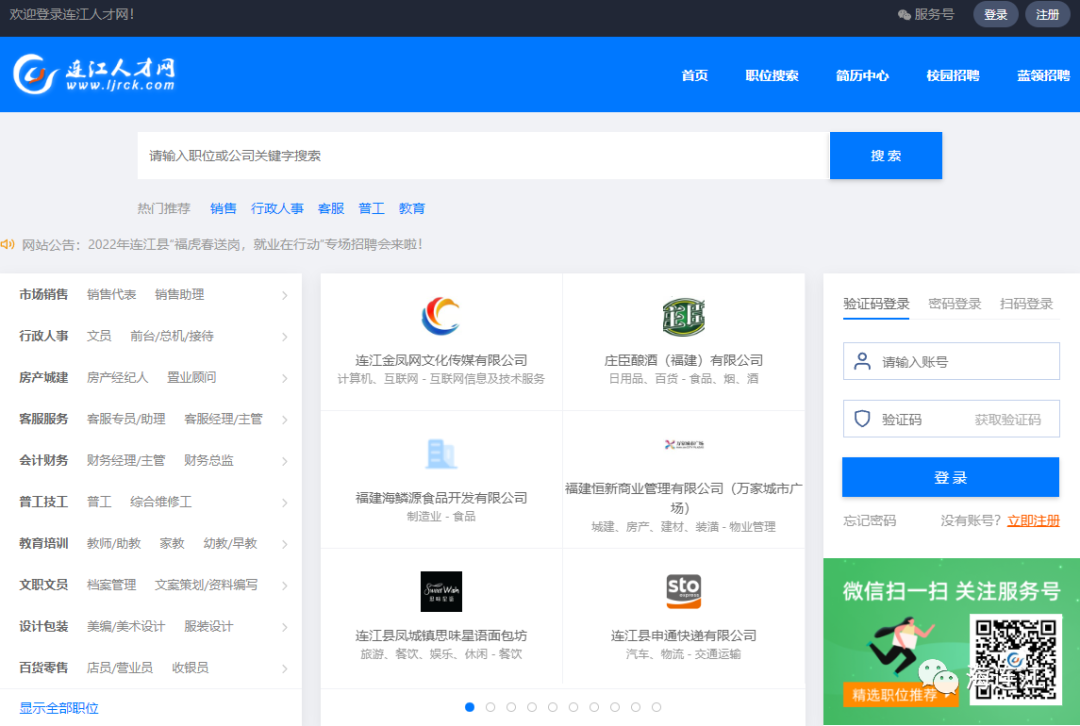Switch to 验证码登录 tab

click(876, 304)
